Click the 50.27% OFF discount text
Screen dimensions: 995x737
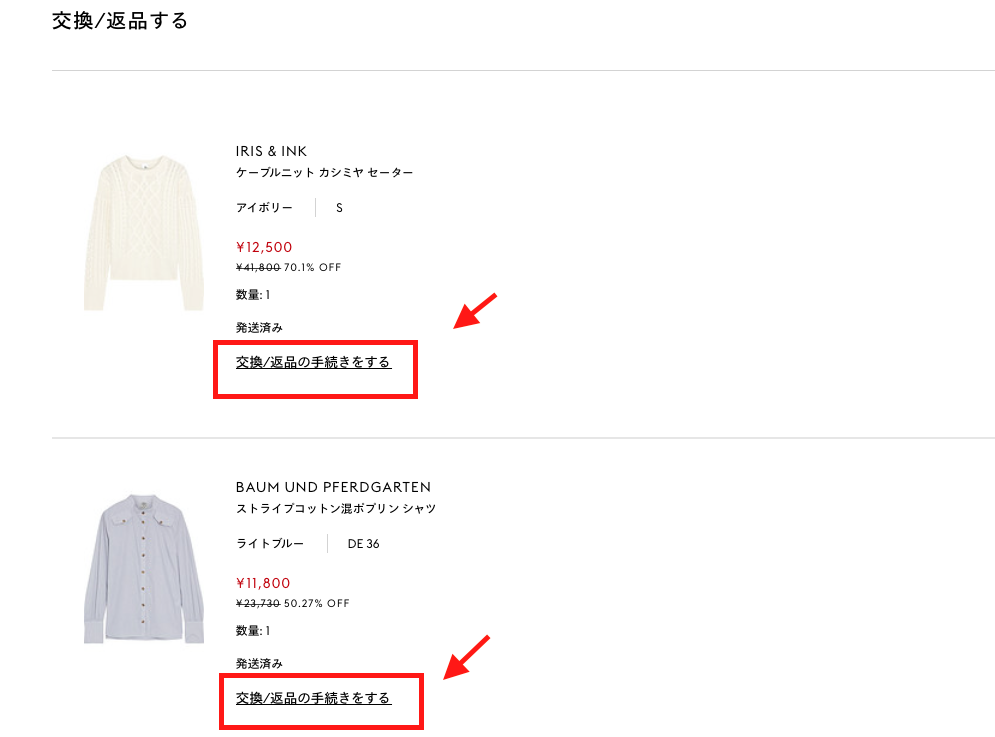point(322,603)
